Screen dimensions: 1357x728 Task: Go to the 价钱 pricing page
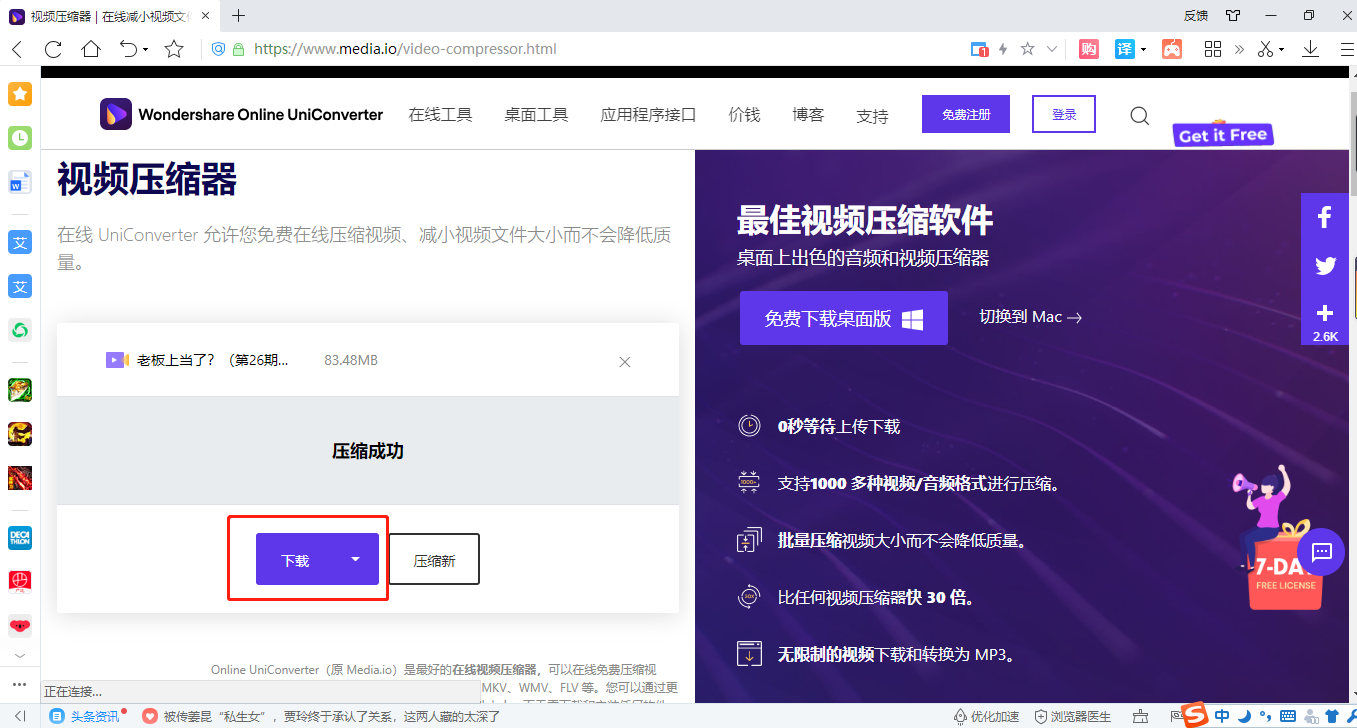744,115
